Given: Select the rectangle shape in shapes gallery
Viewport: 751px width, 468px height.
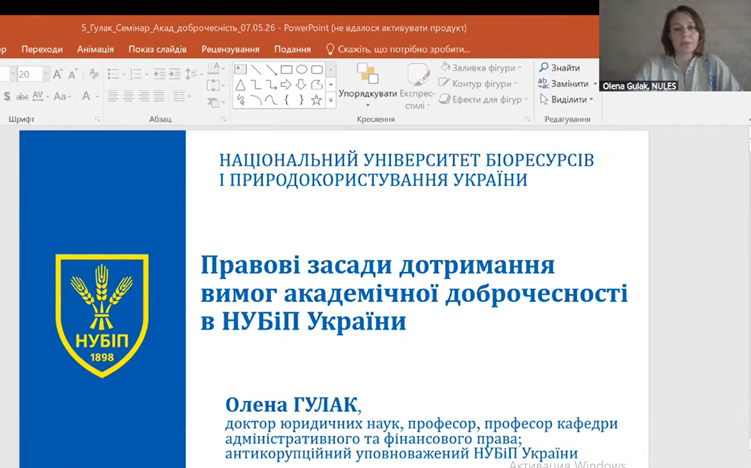Looking at the screenshot, I should (286, 70).
